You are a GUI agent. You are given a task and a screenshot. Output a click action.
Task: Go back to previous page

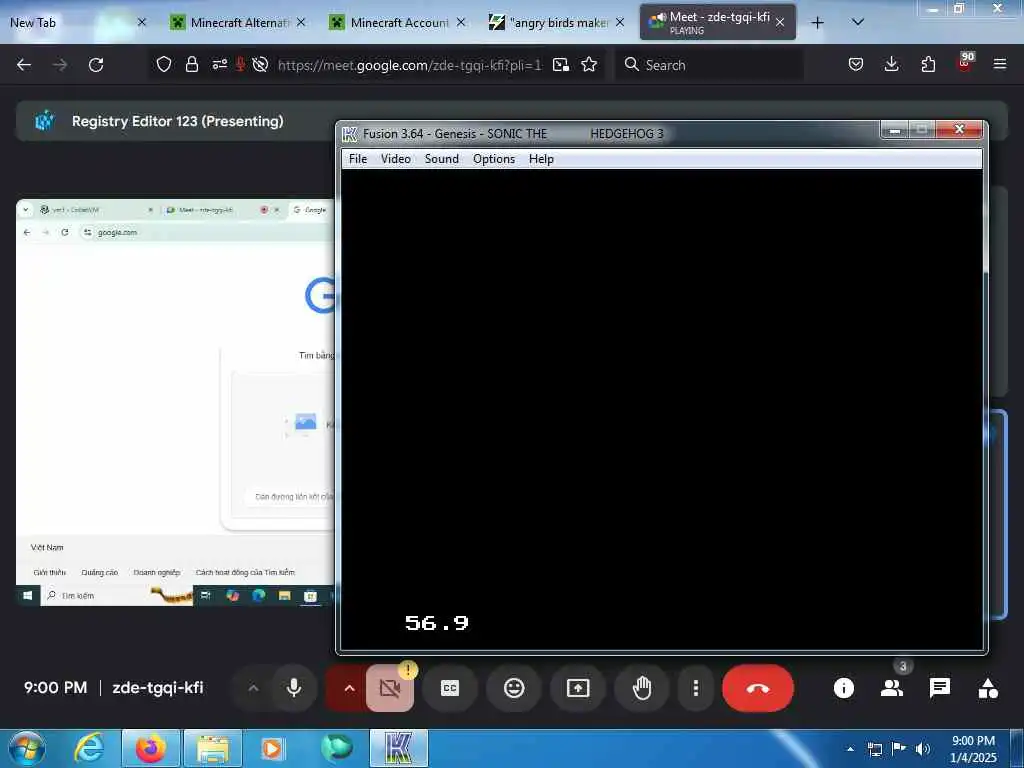[x=24, y=65]
